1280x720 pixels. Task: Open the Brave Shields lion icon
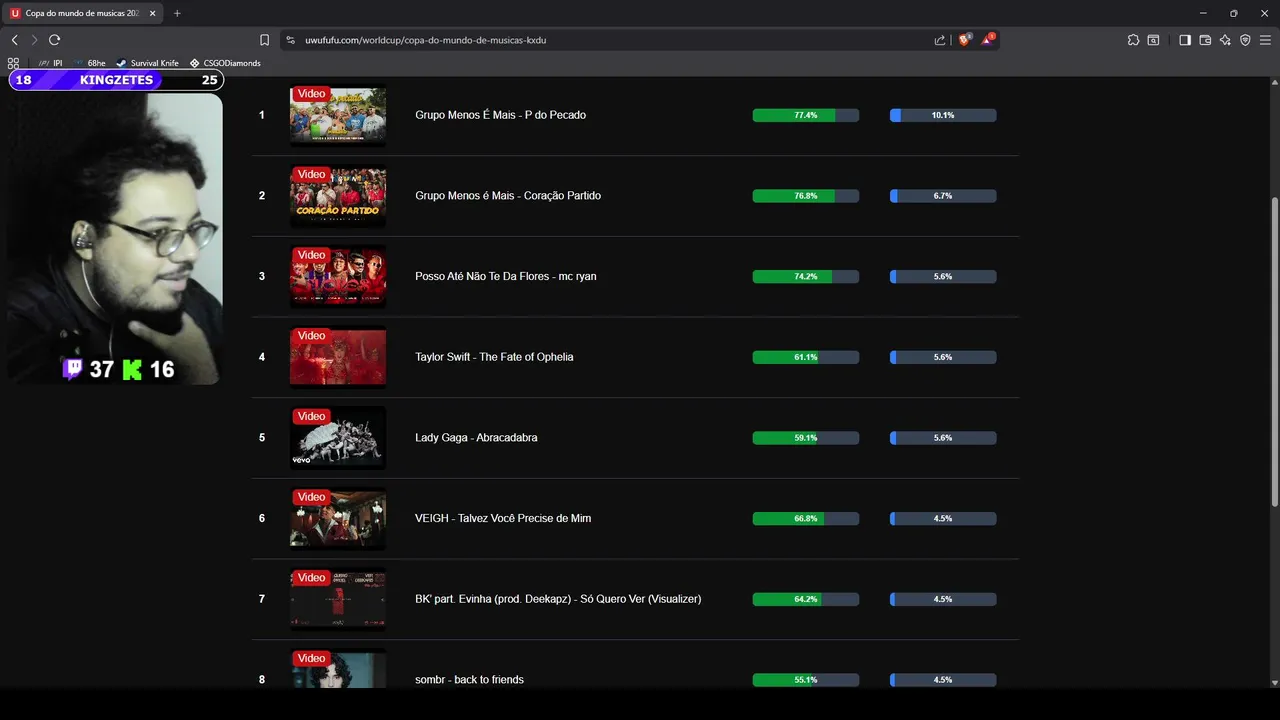964,40
